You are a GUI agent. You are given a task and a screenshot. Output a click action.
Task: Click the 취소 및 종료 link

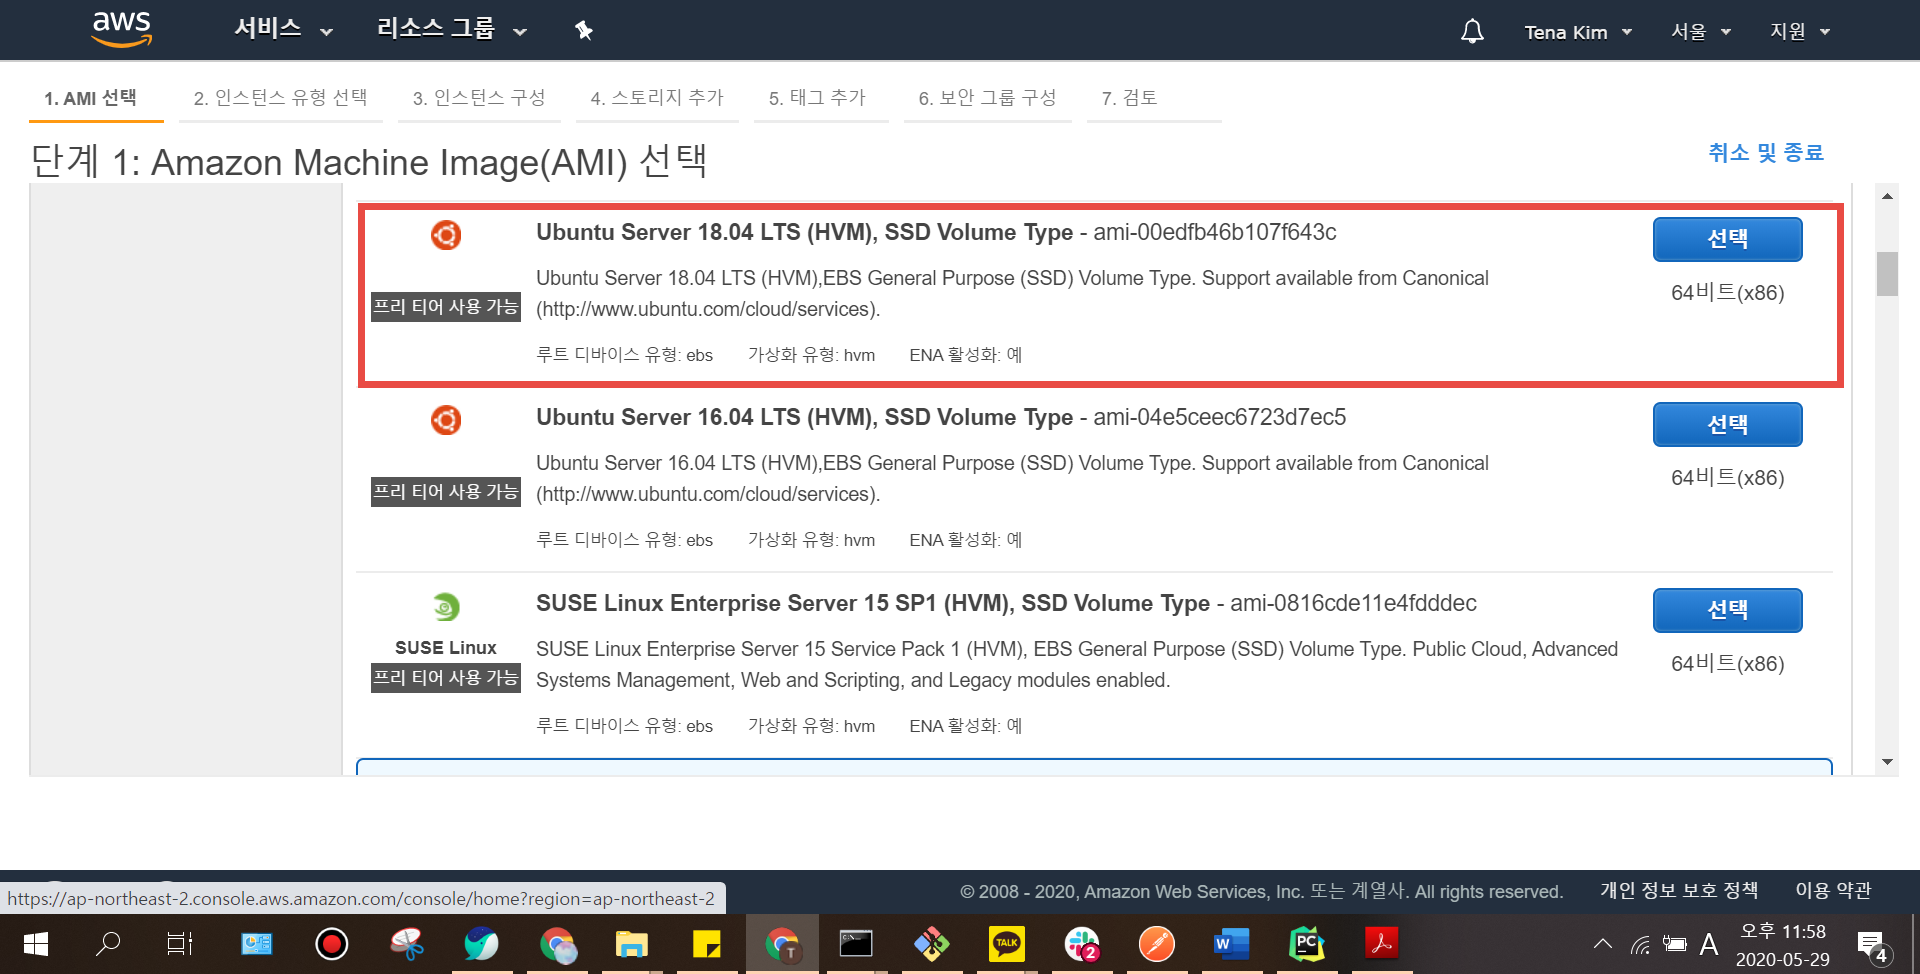(x=1766, y=153)
